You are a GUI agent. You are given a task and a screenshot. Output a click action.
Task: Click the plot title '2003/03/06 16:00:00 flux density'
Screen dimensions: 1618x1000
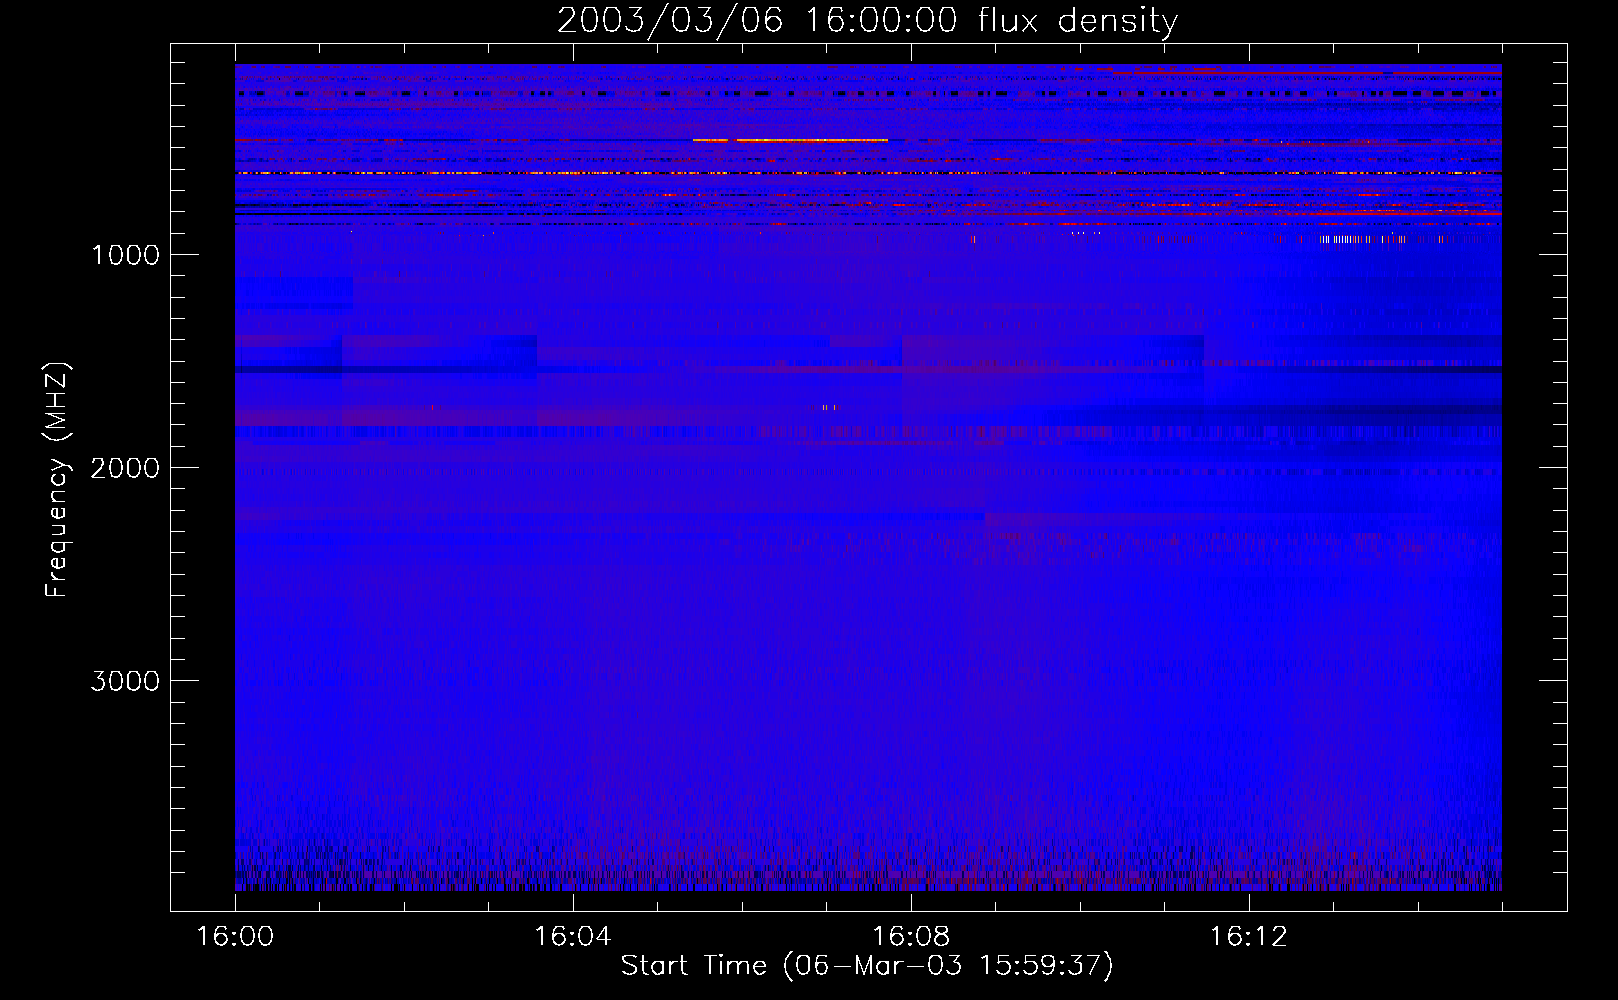tap(867, 21)
